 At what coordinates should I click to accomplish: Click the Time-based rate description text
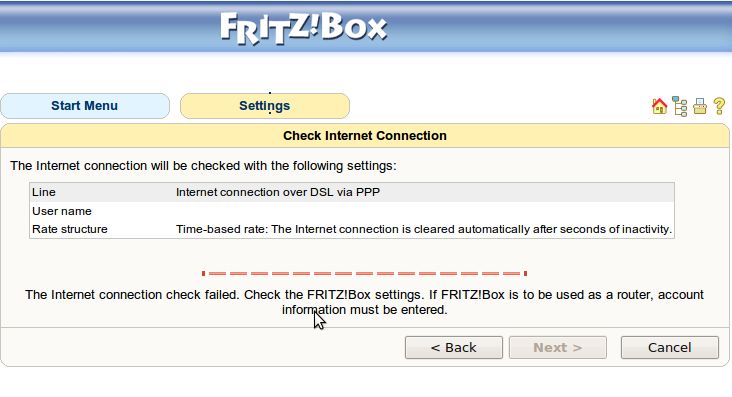[x=424, y=229]
